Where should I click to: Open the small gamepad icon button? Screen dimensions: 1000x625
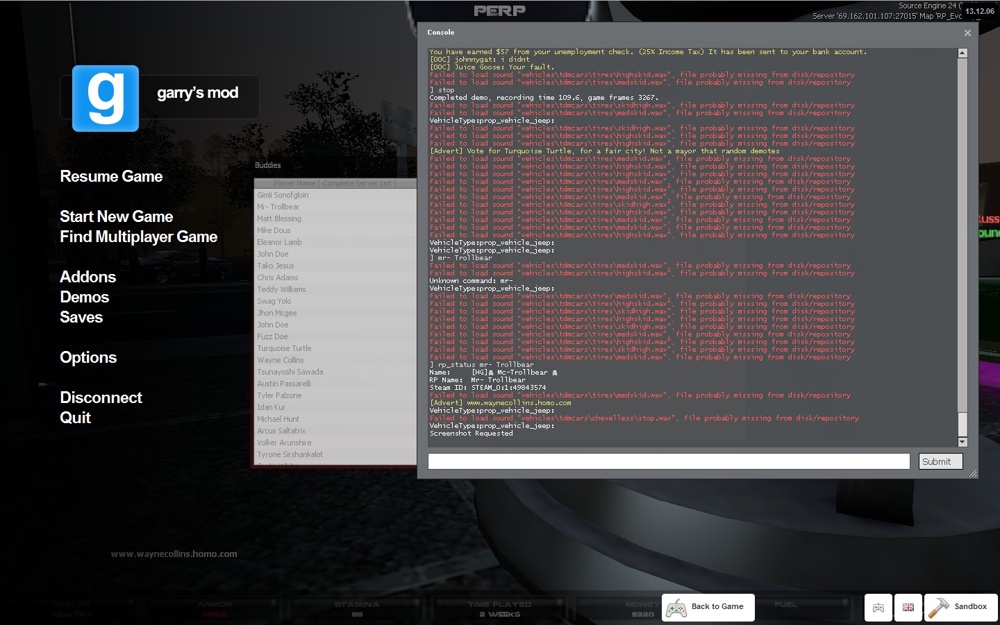(x=878, y=608)
